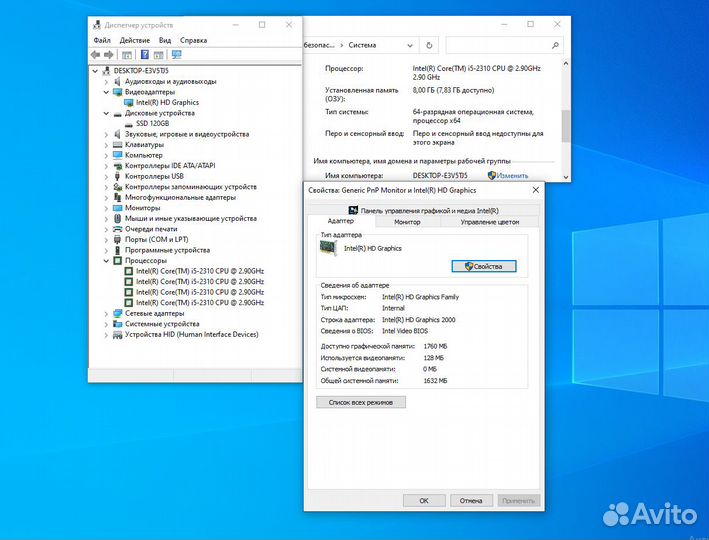Click the Мониторы category icon
The image size is (709, 540).
(x=118, y=208)
